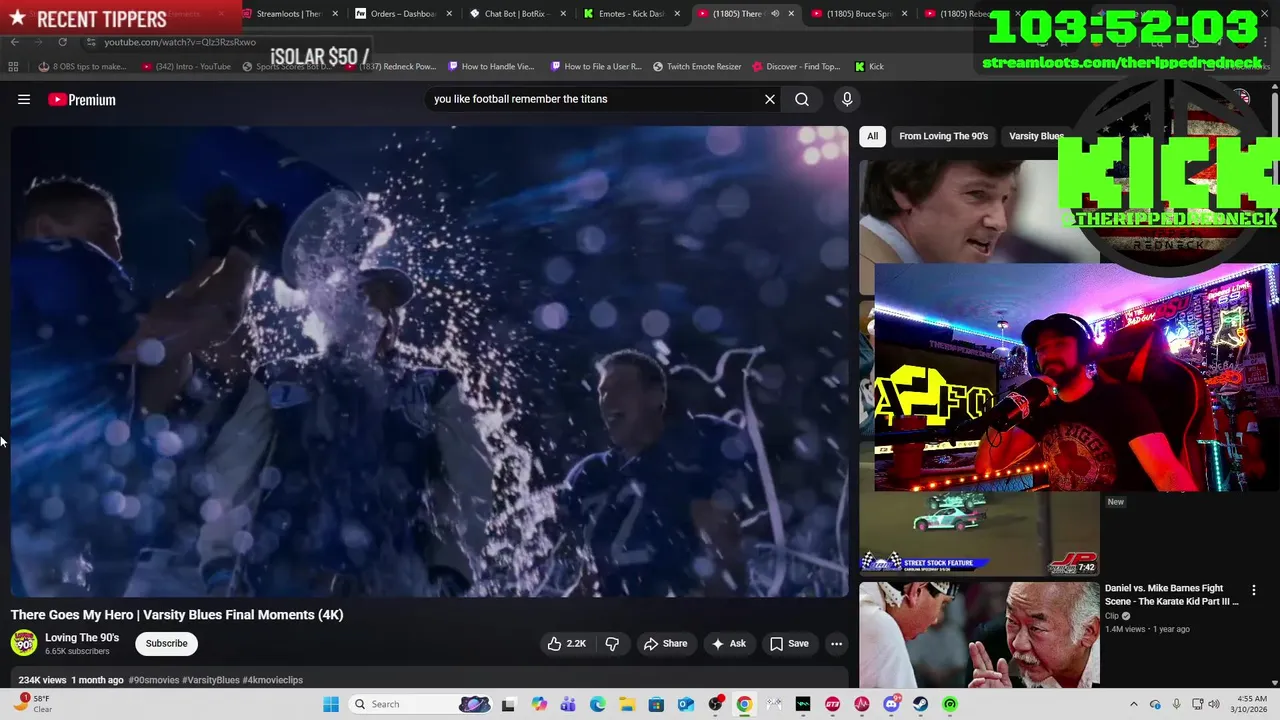
Task: Open the street stock feature video thumbnail
Action: 979,535
